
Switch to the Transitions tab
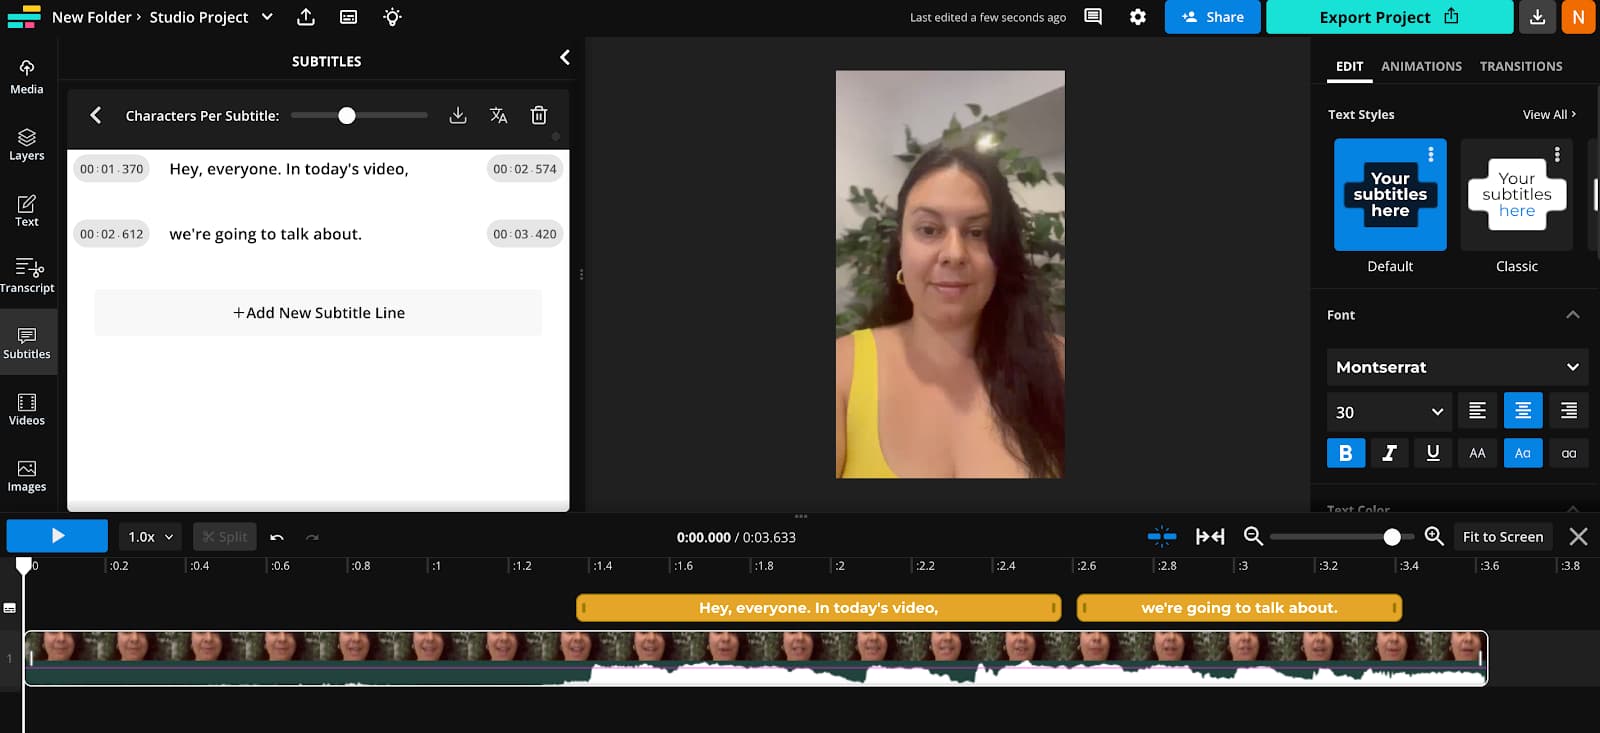point(1520,66)
